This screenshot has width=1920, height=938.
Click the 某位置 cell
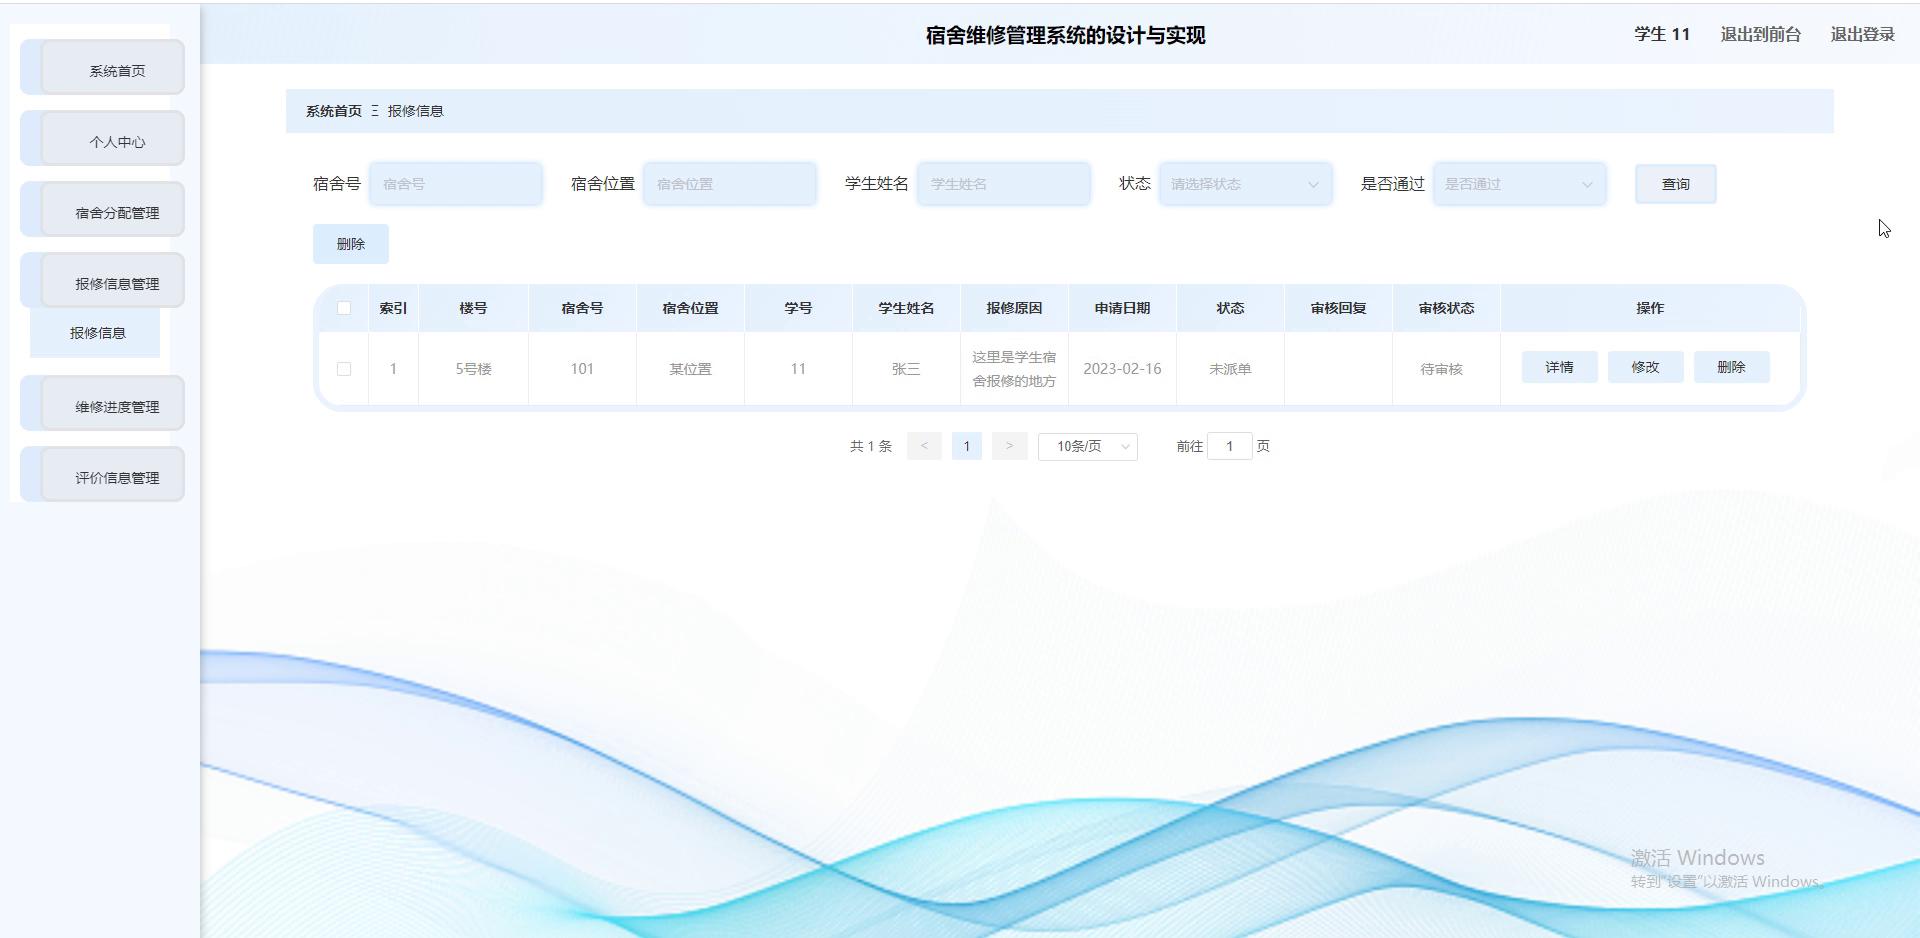[x=690, y=369]
